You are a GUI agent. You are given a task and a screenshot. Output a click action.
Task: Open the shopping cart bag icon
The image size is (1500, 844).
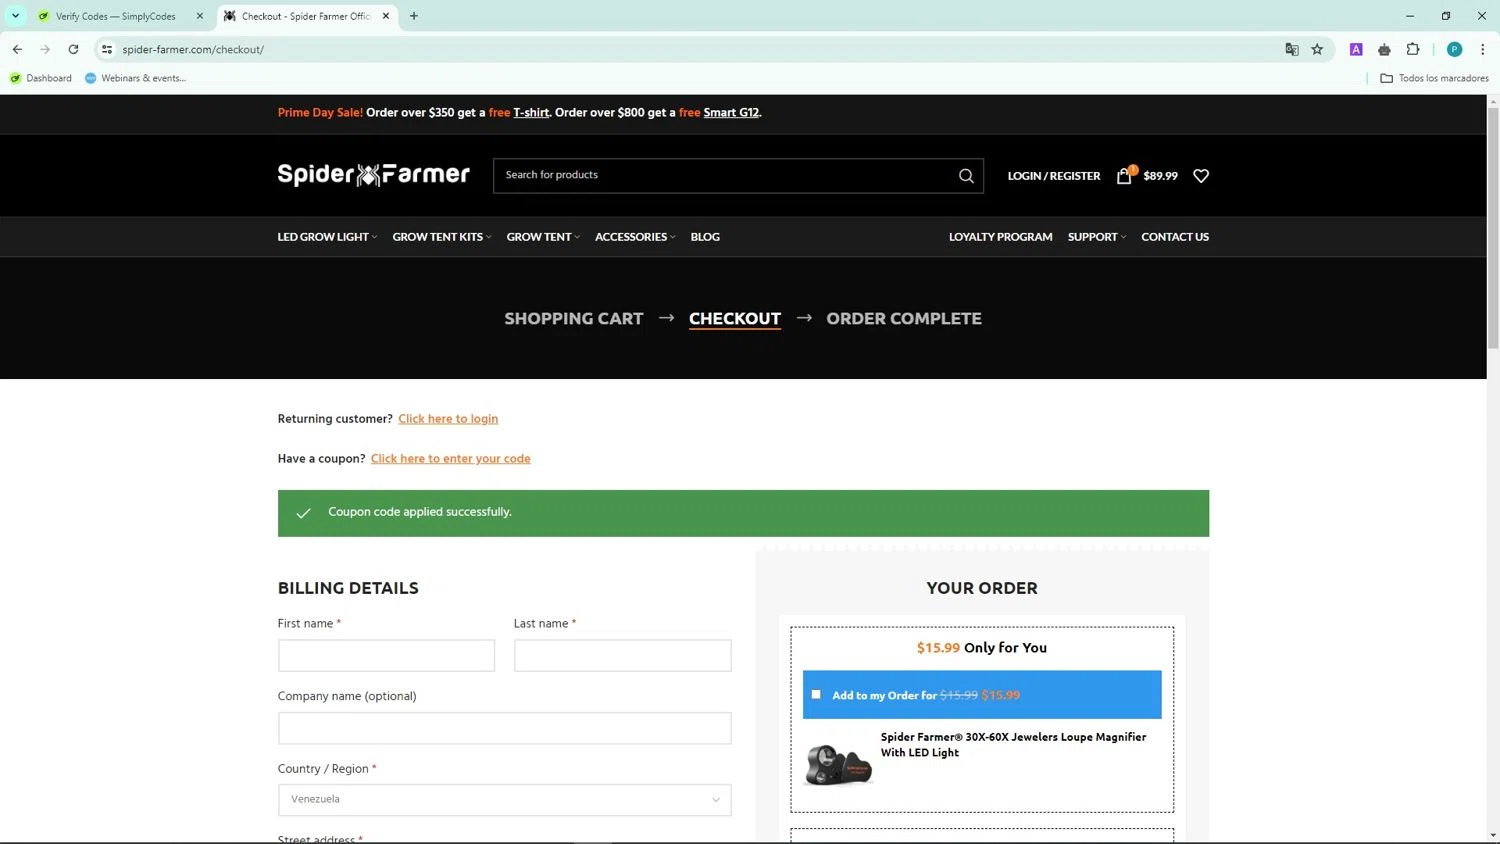(x=1124, y=176)
